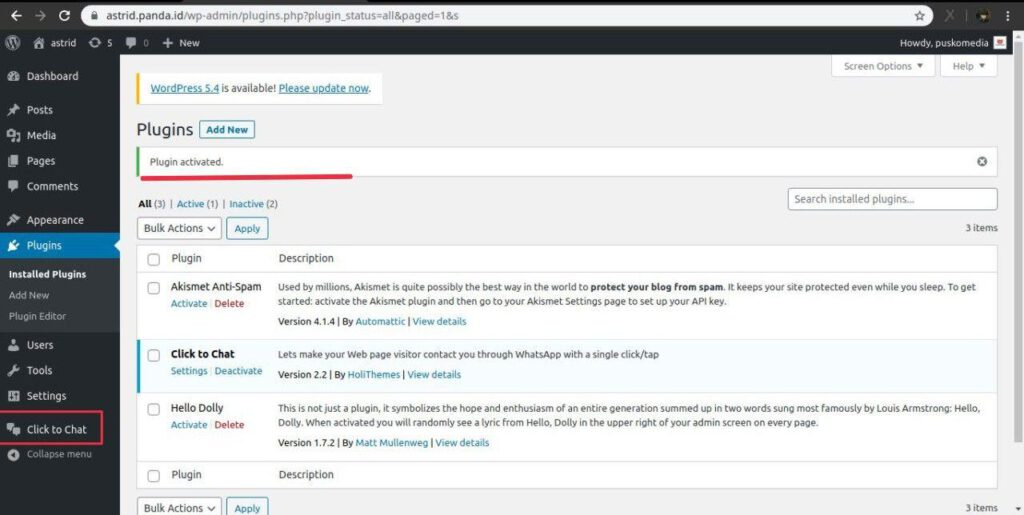Open the 5 pending updates icon
The width and height of the screenshot is (1024, 515).
pos(101,42)
